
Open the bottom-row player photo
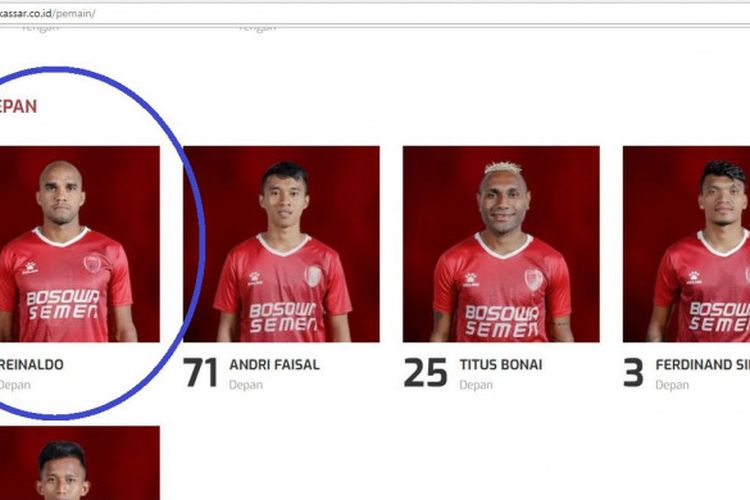click(x=79, y=463)
